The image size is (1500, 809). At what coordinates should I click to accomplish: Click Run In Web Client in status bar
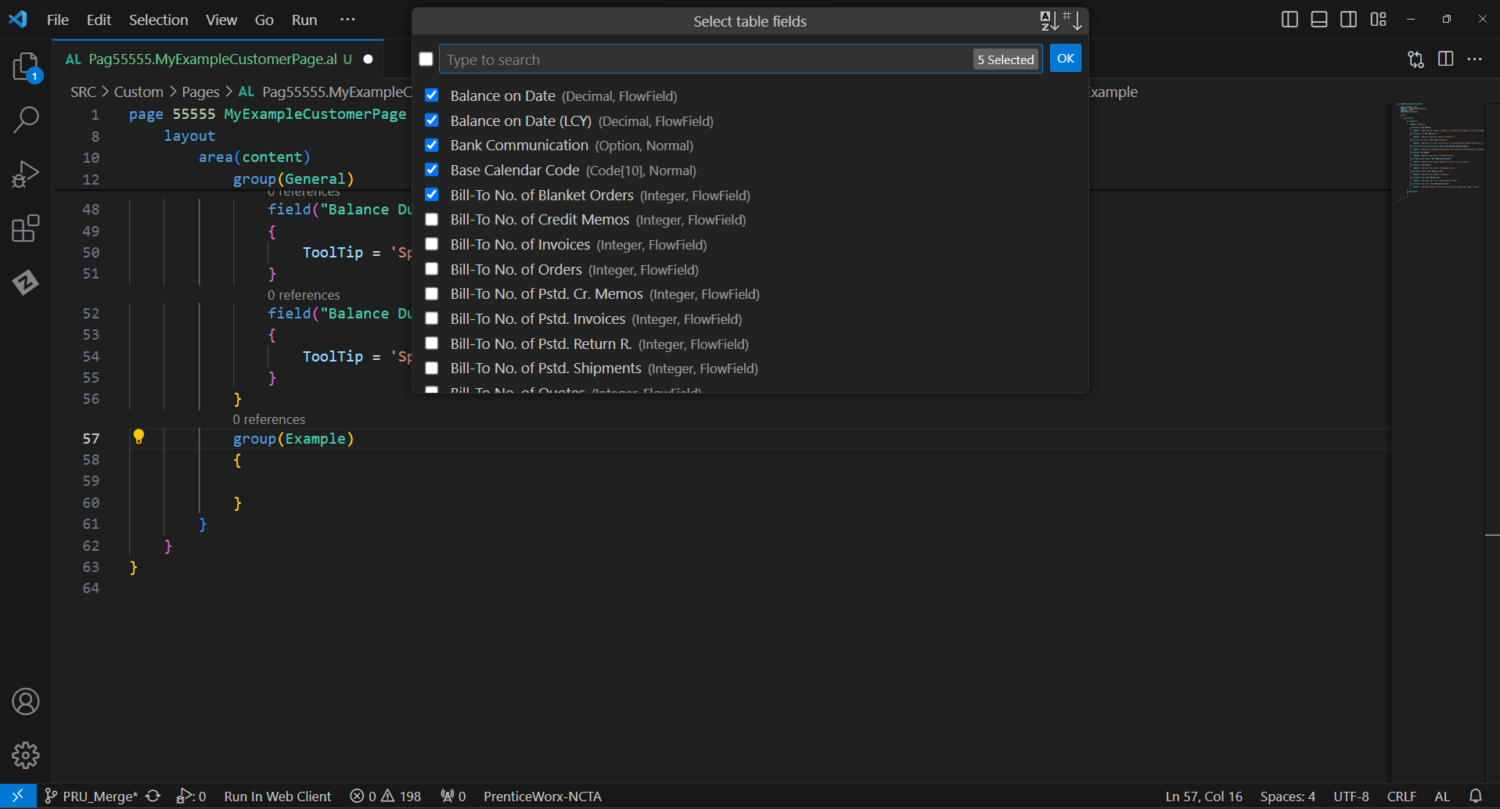277,796
